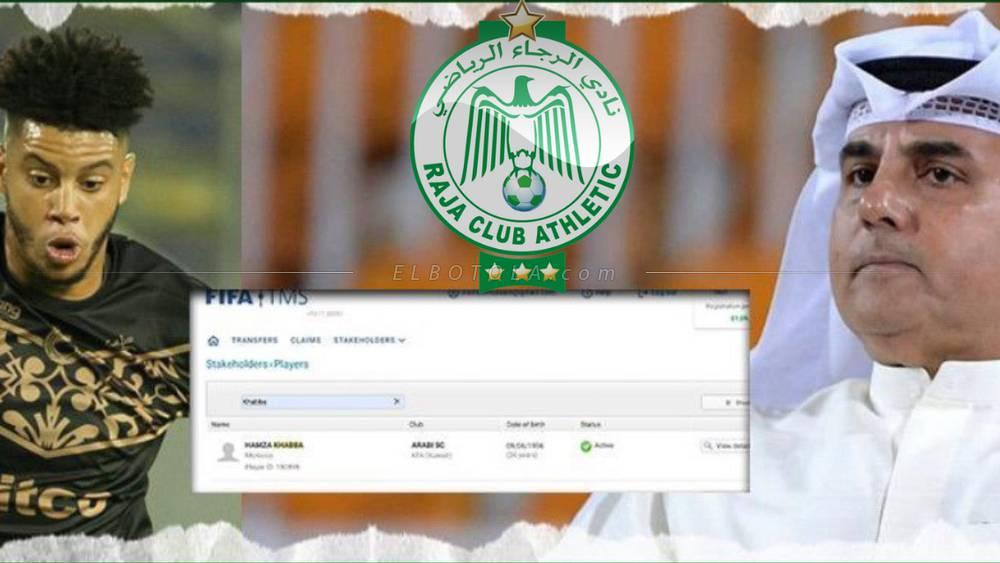
Task: Select the Log out link in header
Action: coord(657,293)
